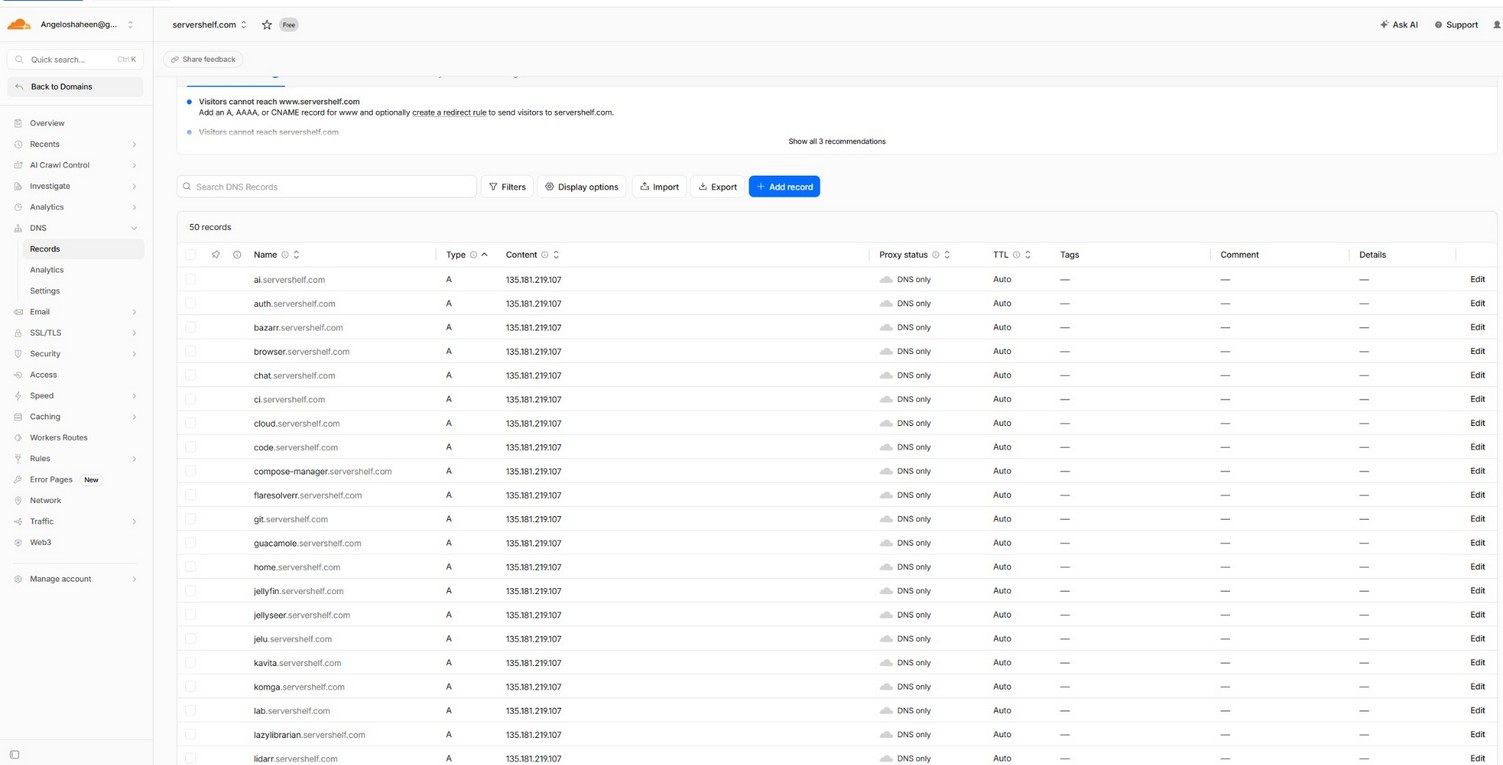Open the Quick search box
1503x765 pixels.
(x=75, y=60)
